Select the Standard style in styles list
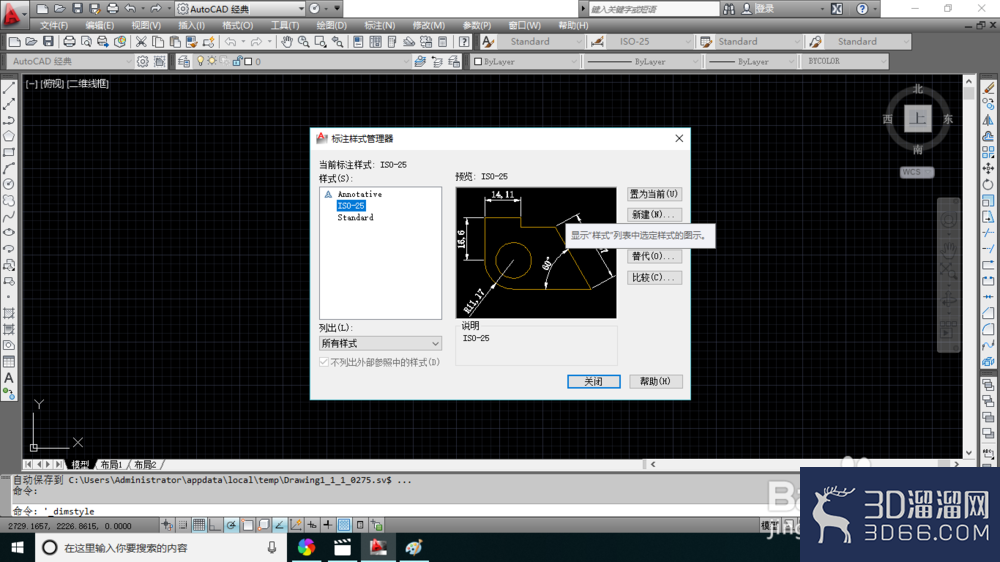The image size is (1000, 562). 355,218
